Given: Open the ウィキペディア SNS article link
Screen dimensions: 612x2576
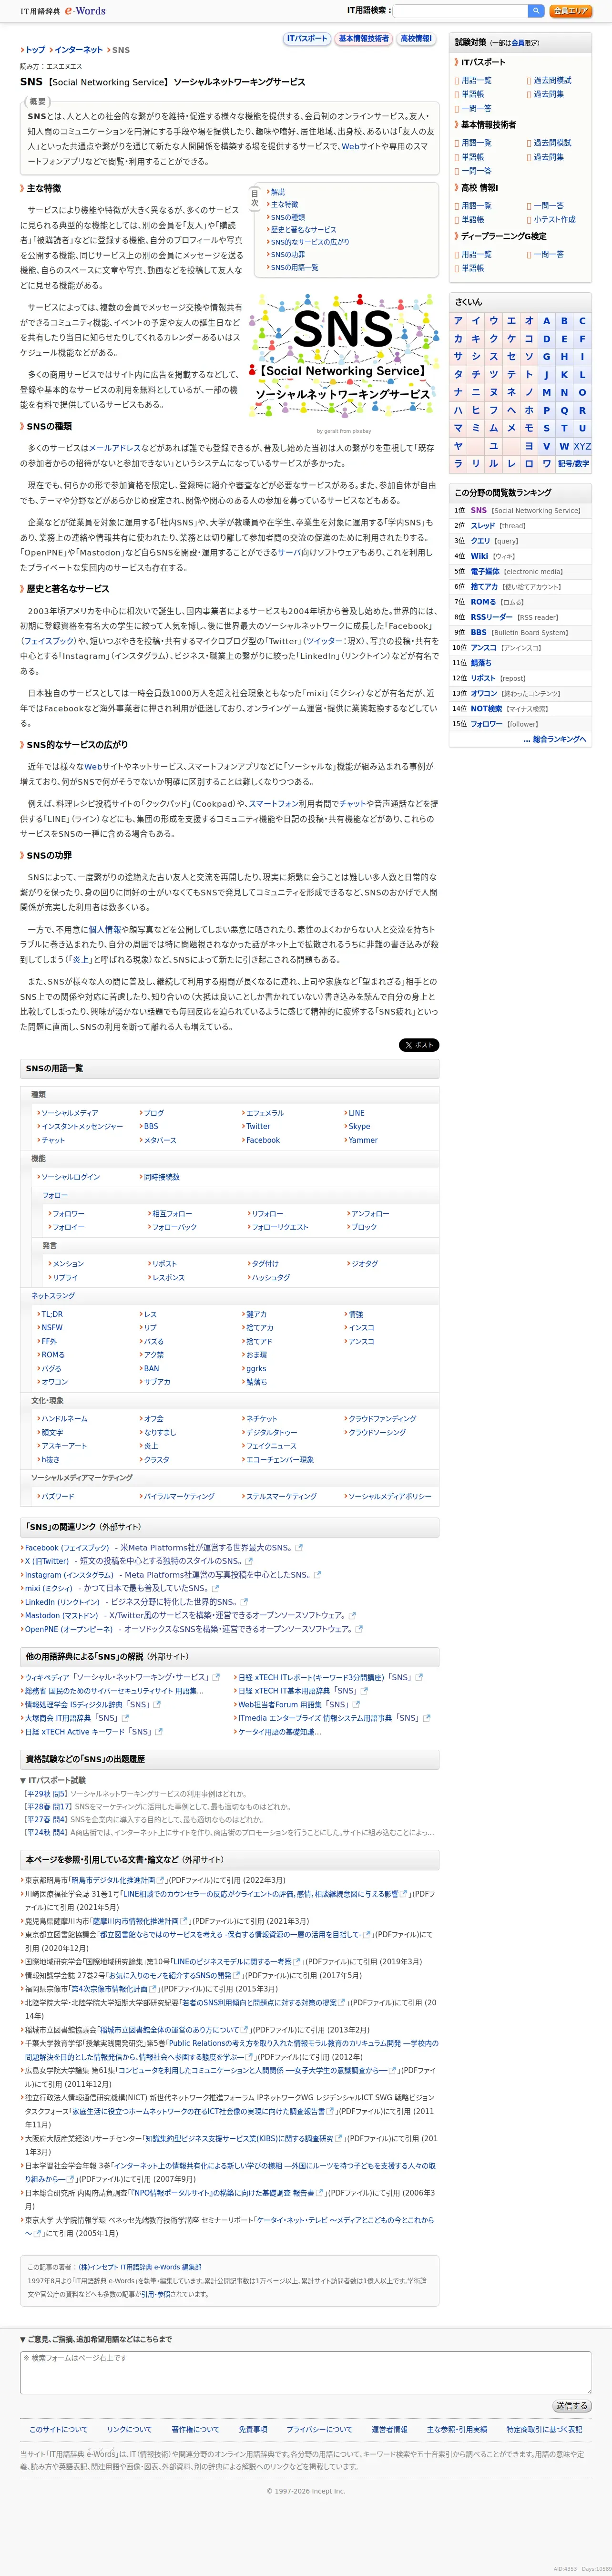Looking at the screenshot, I should 116,1677.
